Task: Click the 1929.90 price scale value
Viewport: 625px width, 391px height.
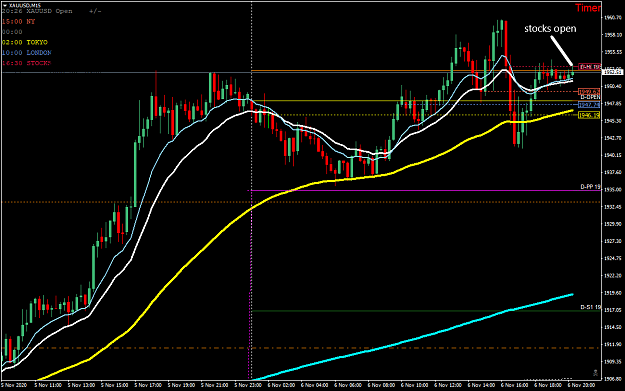Action: tap(613, 224)
